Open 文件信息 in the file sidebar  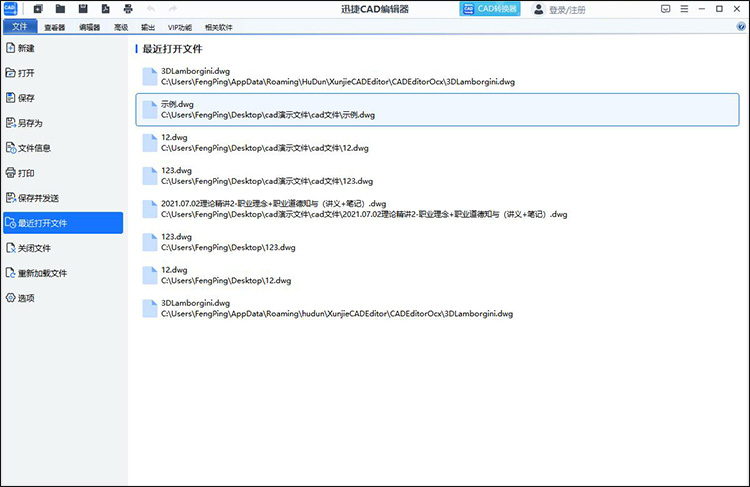coord(63,148)
